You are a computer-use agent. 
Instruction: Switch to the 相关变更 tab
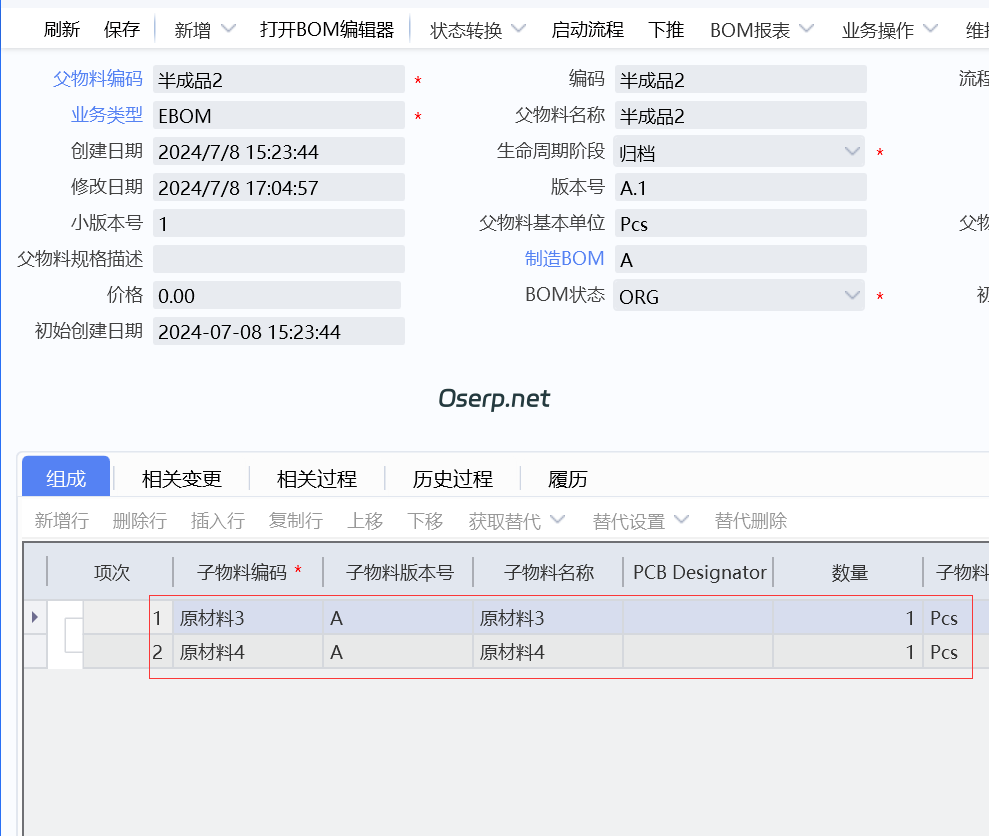[x=180, y=478]
